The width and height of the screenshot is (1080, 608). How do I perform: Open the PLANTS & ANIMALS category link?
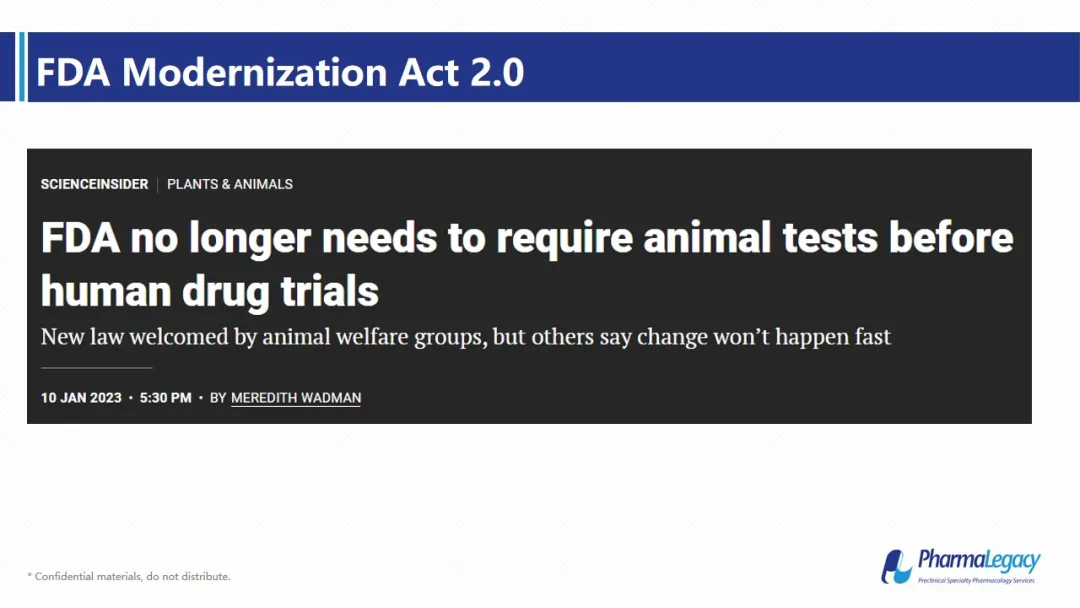[x=230, y=185]
